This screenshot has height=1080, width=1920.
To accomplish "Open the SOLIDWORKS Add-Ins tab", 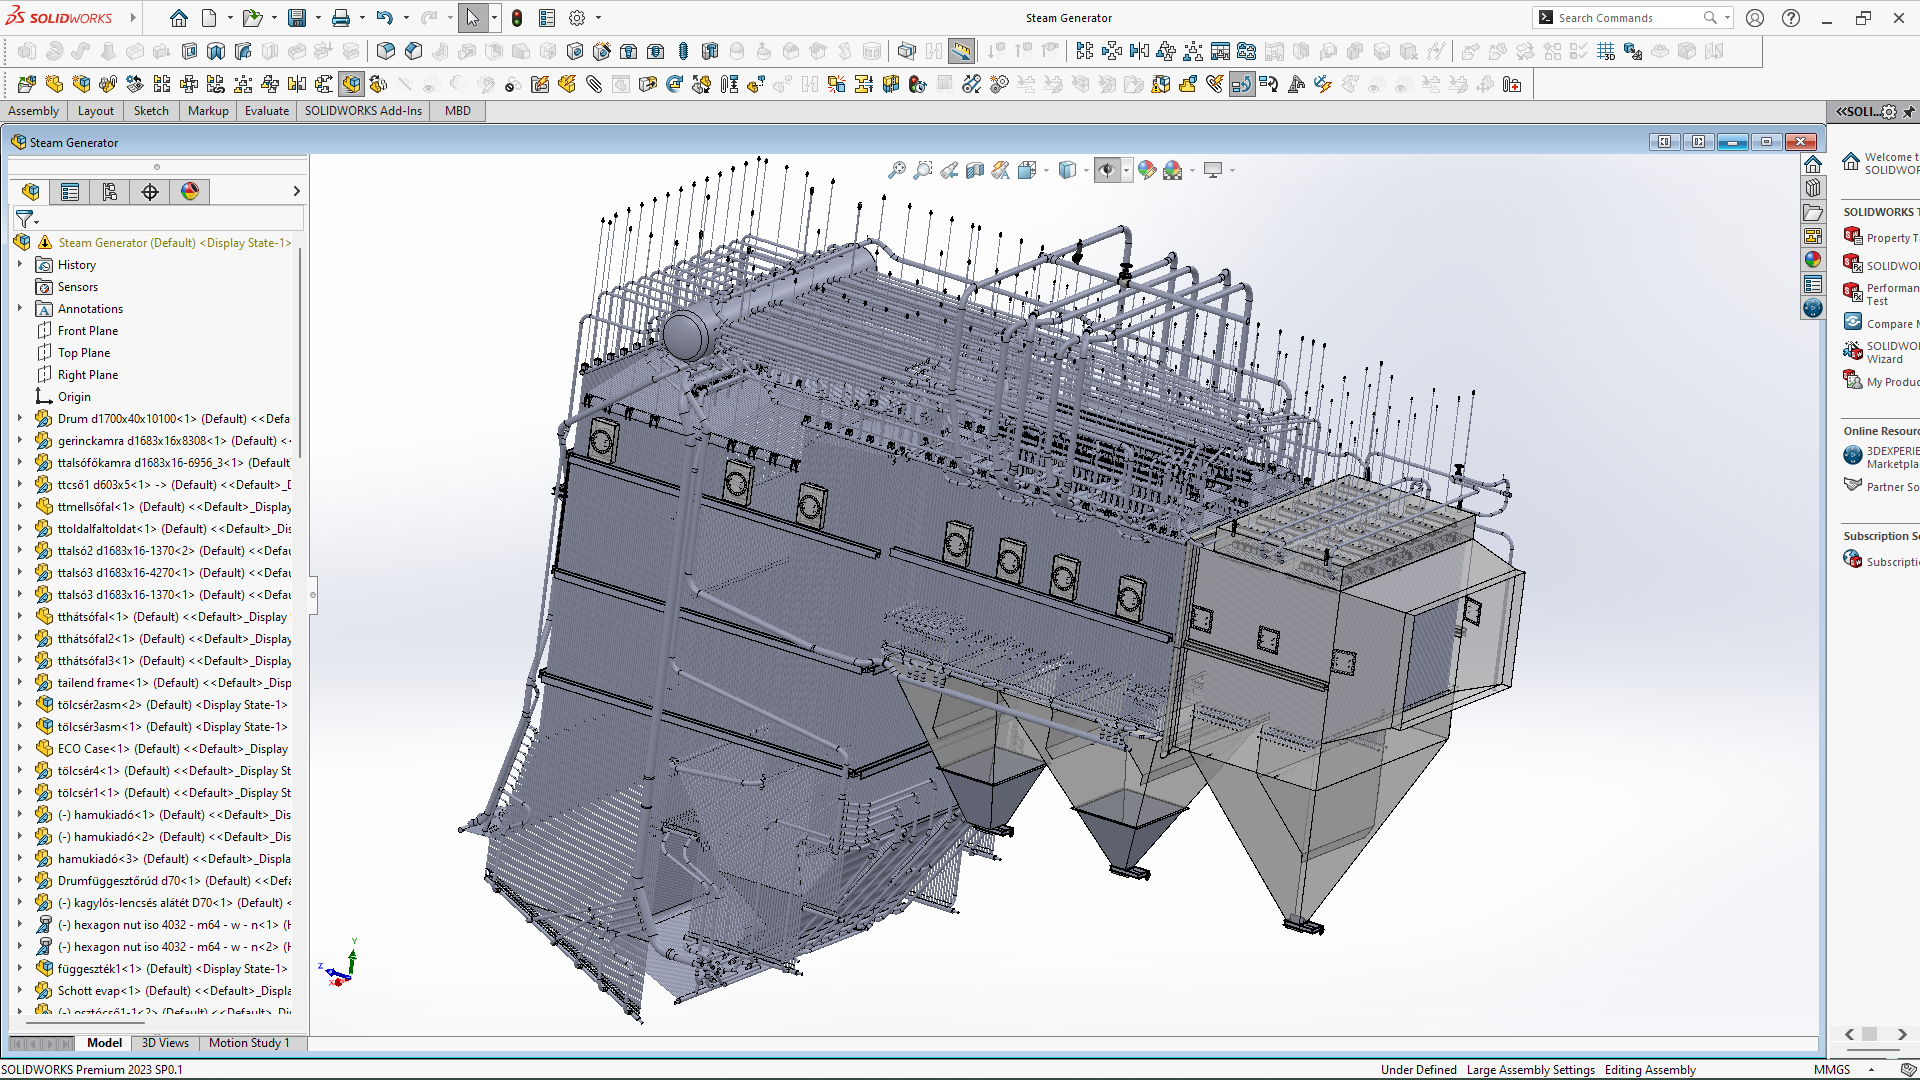I will coord(363,111).
